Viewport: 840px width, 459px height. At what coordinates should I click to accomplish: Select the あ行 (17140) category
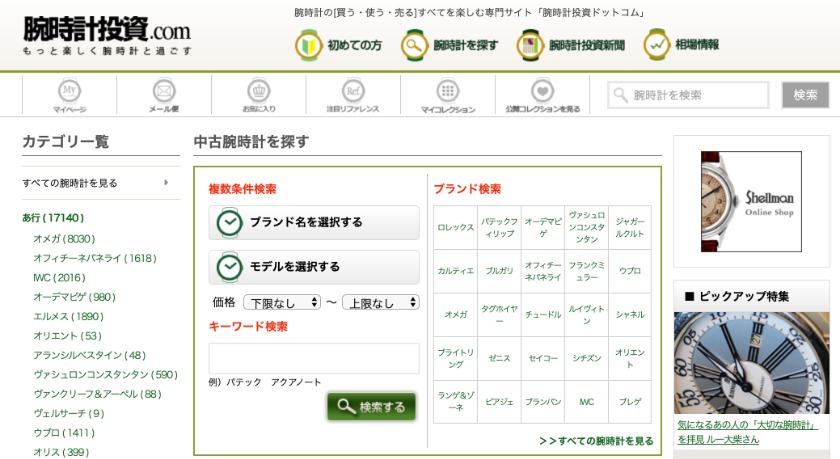click(53, 218)
